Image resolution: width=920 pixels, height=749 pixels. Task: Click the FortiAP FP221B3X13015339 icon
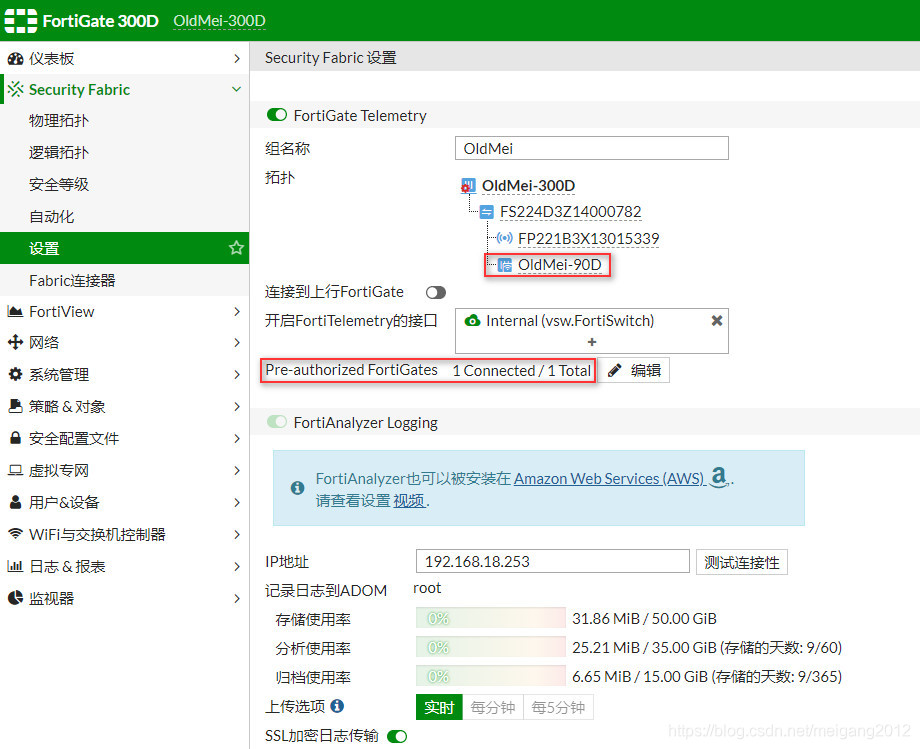click(504, 238)
